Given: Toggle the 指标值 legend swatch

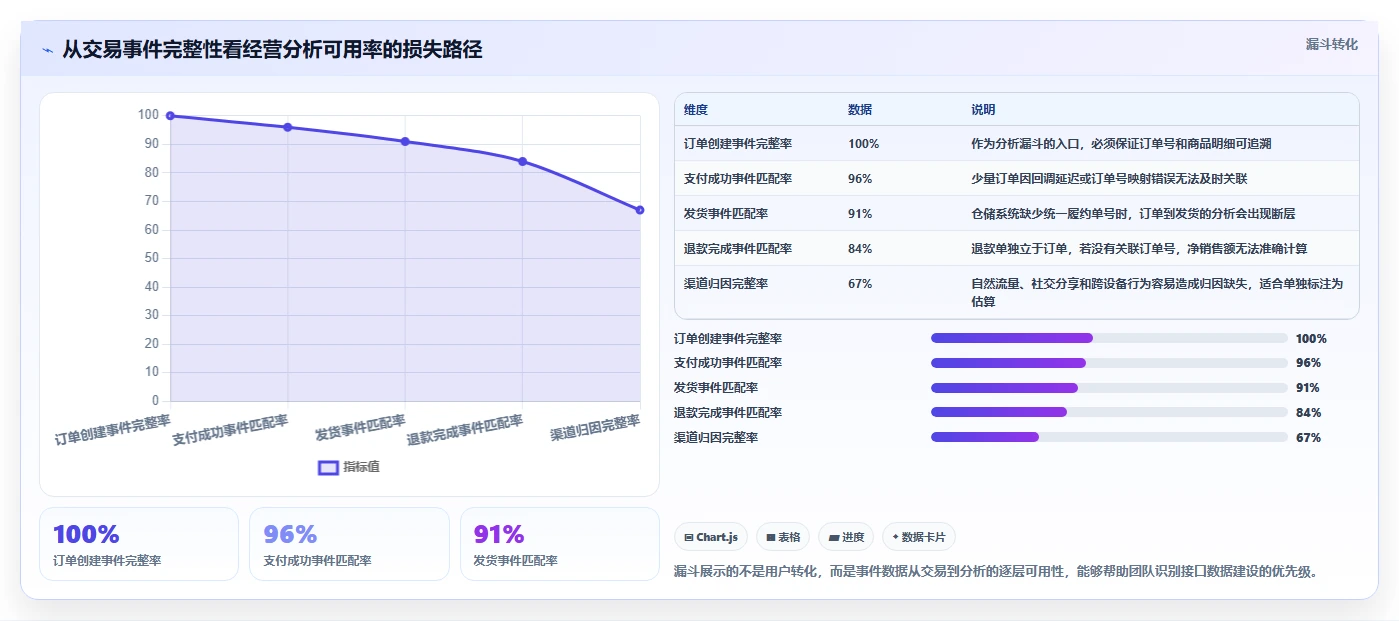Looking at the screenshot, I should [328, 467].
